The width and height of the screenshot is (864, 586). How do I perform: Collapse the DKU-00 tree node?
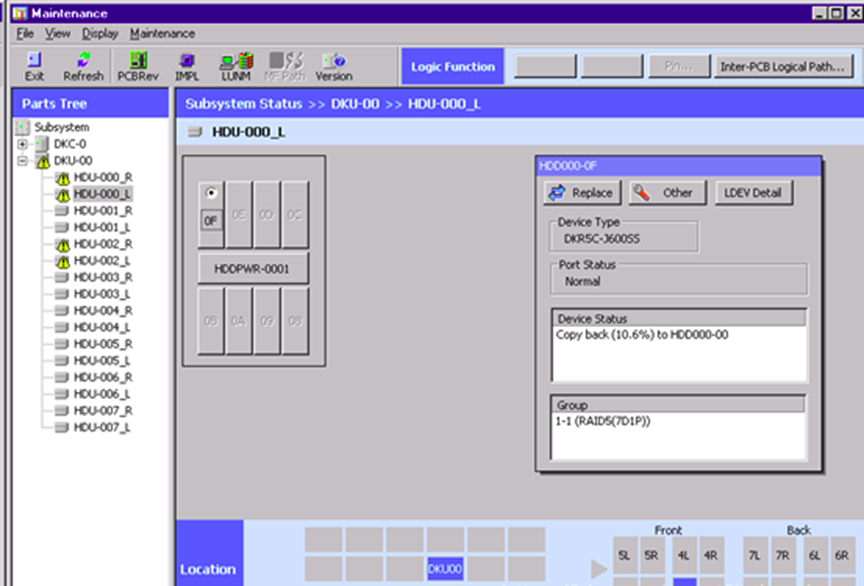point(22,161)
